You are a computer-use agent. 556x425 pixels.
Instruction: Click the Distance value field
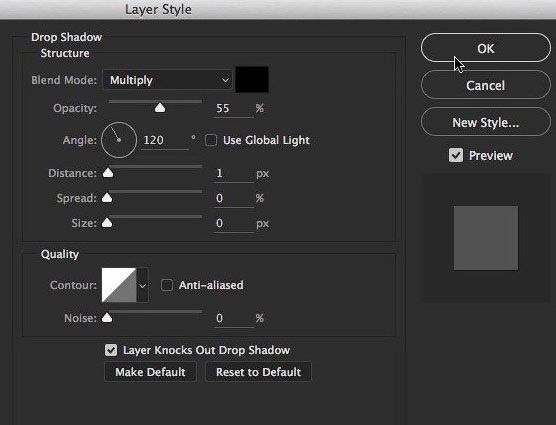tap(234, 173)
